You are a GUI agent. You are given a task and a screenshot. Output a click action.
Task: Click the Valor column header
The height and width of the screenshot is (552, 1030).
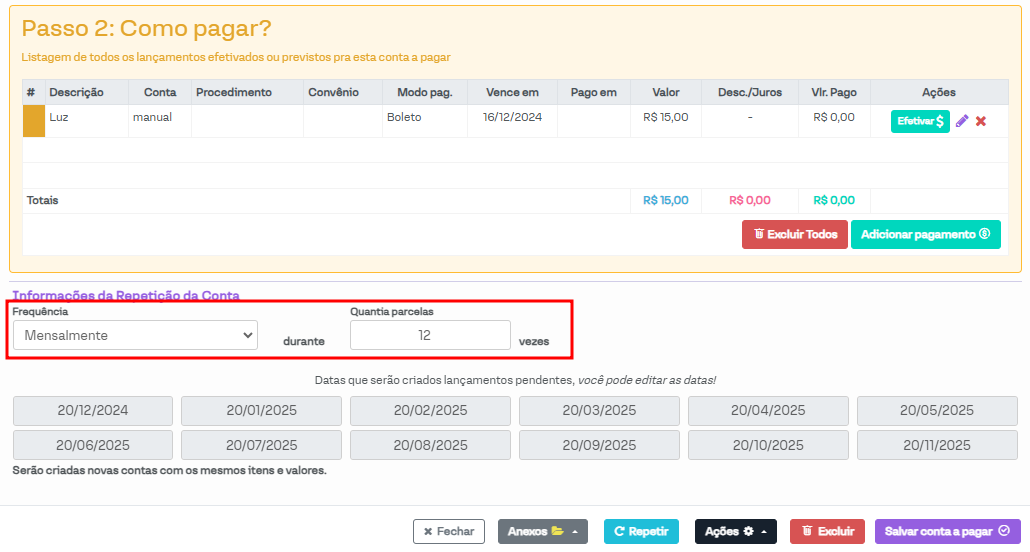[x=666, y=92]
